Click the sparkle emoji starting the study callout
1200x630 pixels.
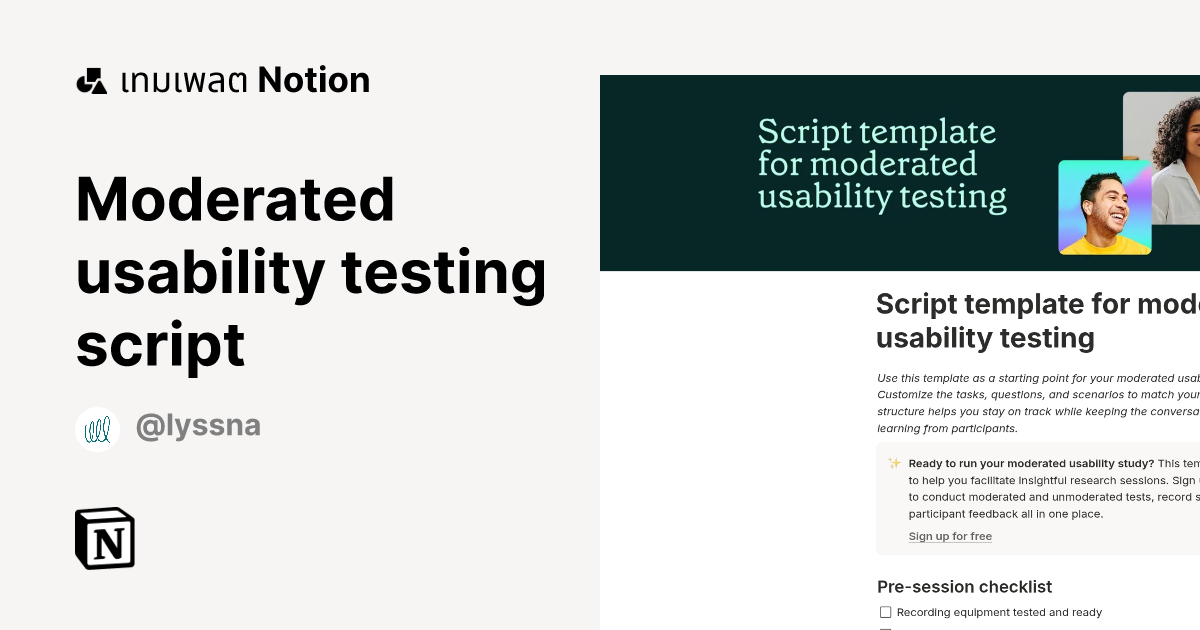click(892, 462)
